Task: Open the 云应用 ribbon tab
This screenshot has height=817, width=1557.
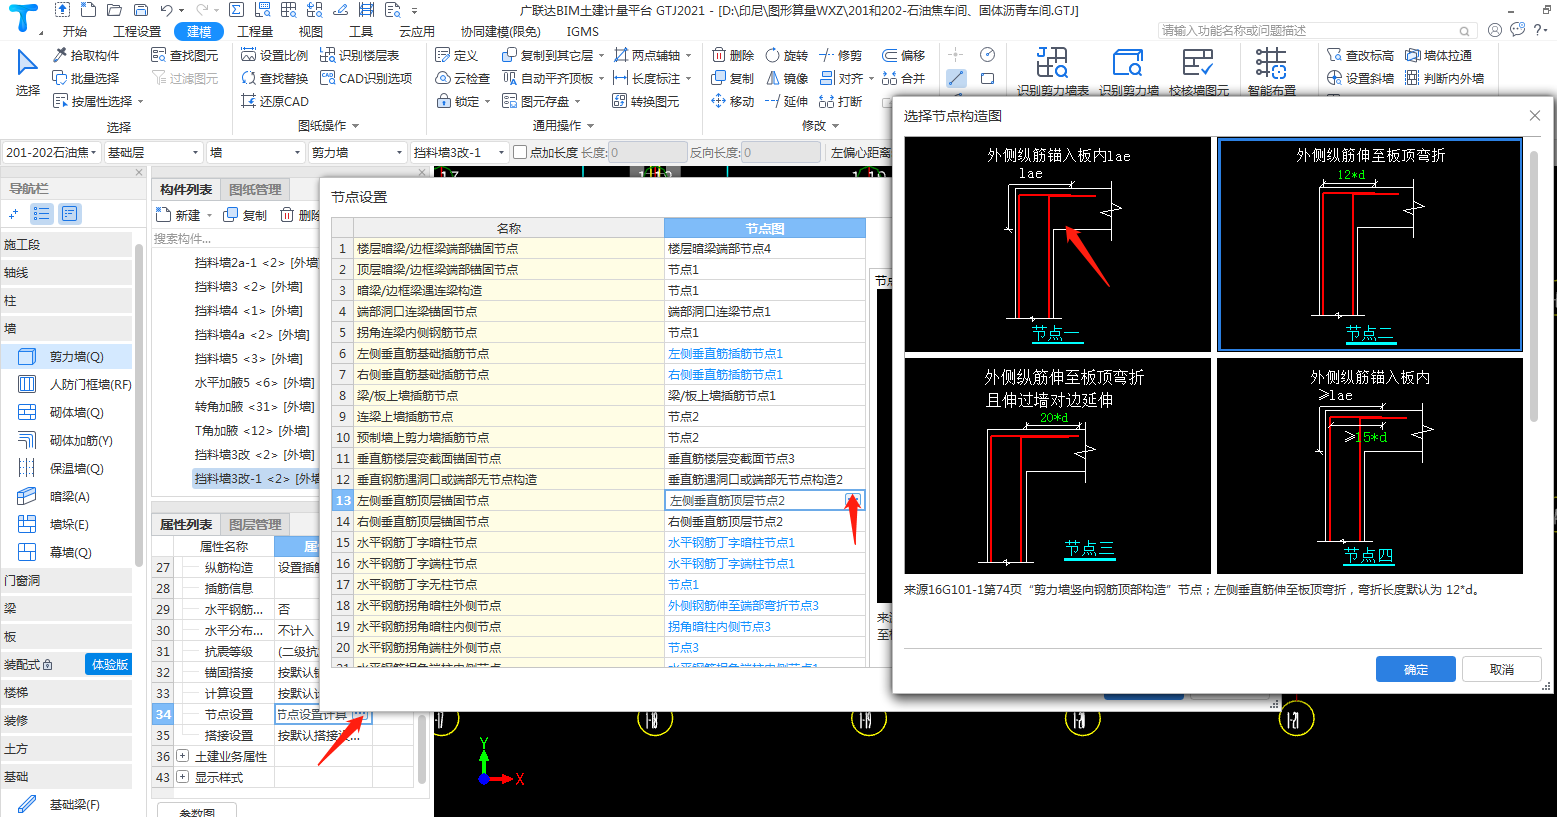Action: coord(417,31)
